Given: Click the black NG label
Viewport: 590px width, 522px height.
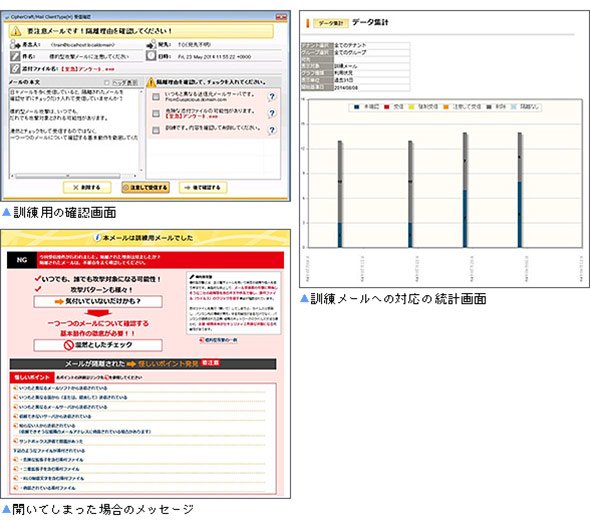Looking at the screenshot, I should pos(22,260).
